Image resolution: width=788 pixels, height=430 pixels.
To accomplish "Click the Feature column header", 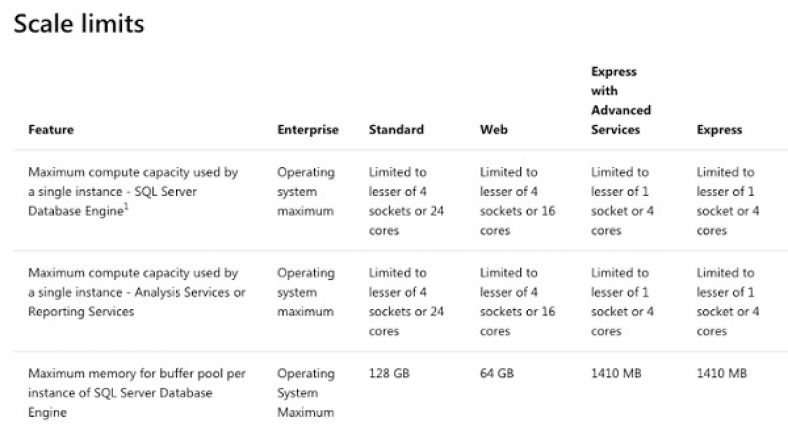I will coord(51,130).
